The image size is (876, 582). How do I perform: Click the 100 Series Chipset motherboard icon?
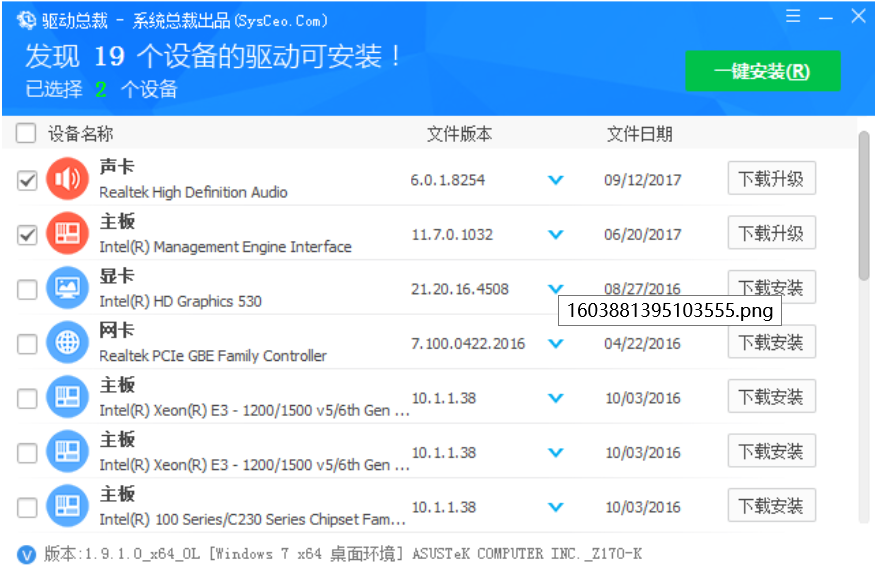68,506
